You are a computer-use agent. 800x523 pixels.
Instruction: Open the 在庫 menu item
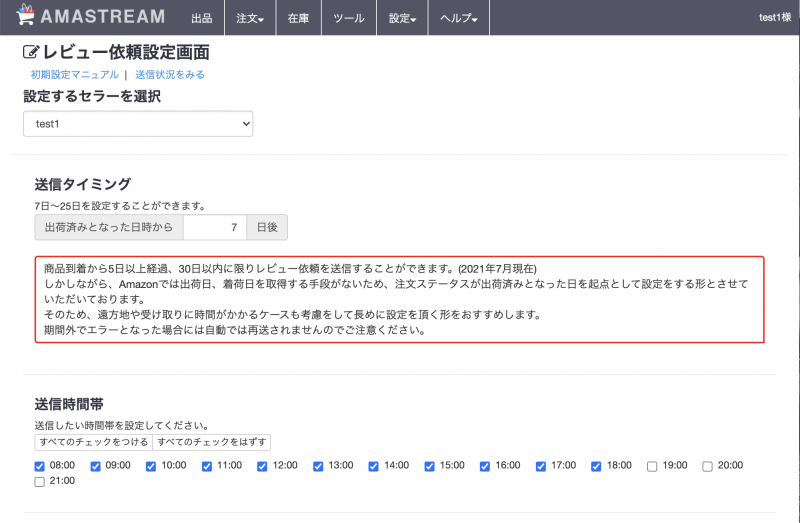coord(298,18)
